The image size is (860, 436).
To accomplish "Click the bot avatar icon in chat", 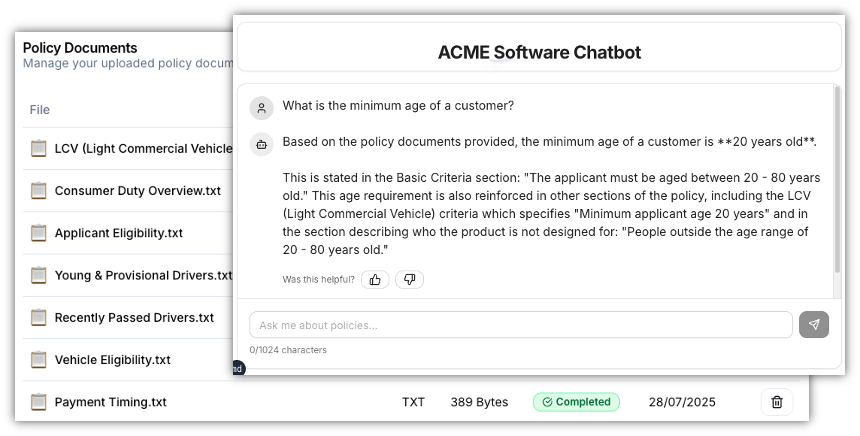I will pyautogui.click(x=262, y=144).
